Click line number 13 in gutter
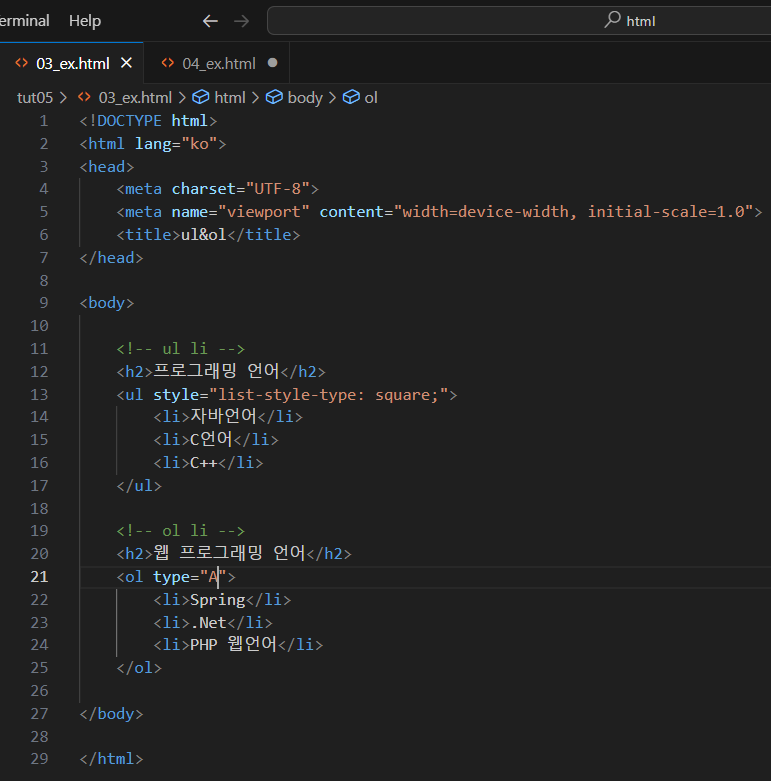The image size is (771, 781). (x=39, y=395)
